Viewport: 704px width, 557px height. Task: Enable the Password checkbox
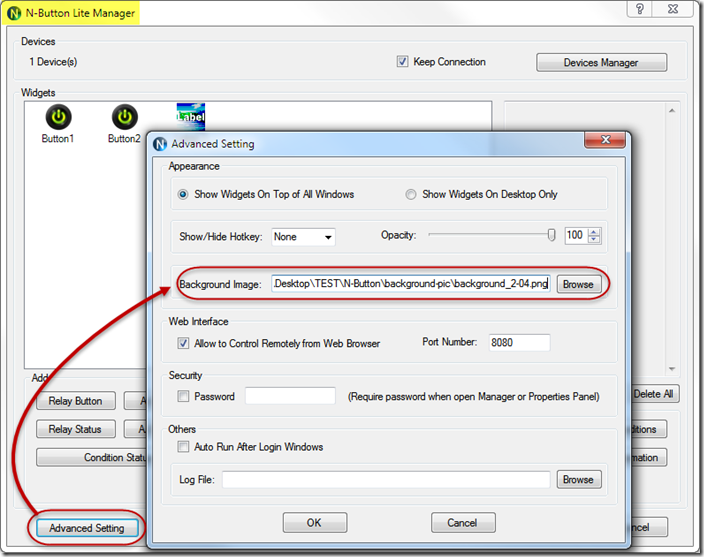(183, 396)
